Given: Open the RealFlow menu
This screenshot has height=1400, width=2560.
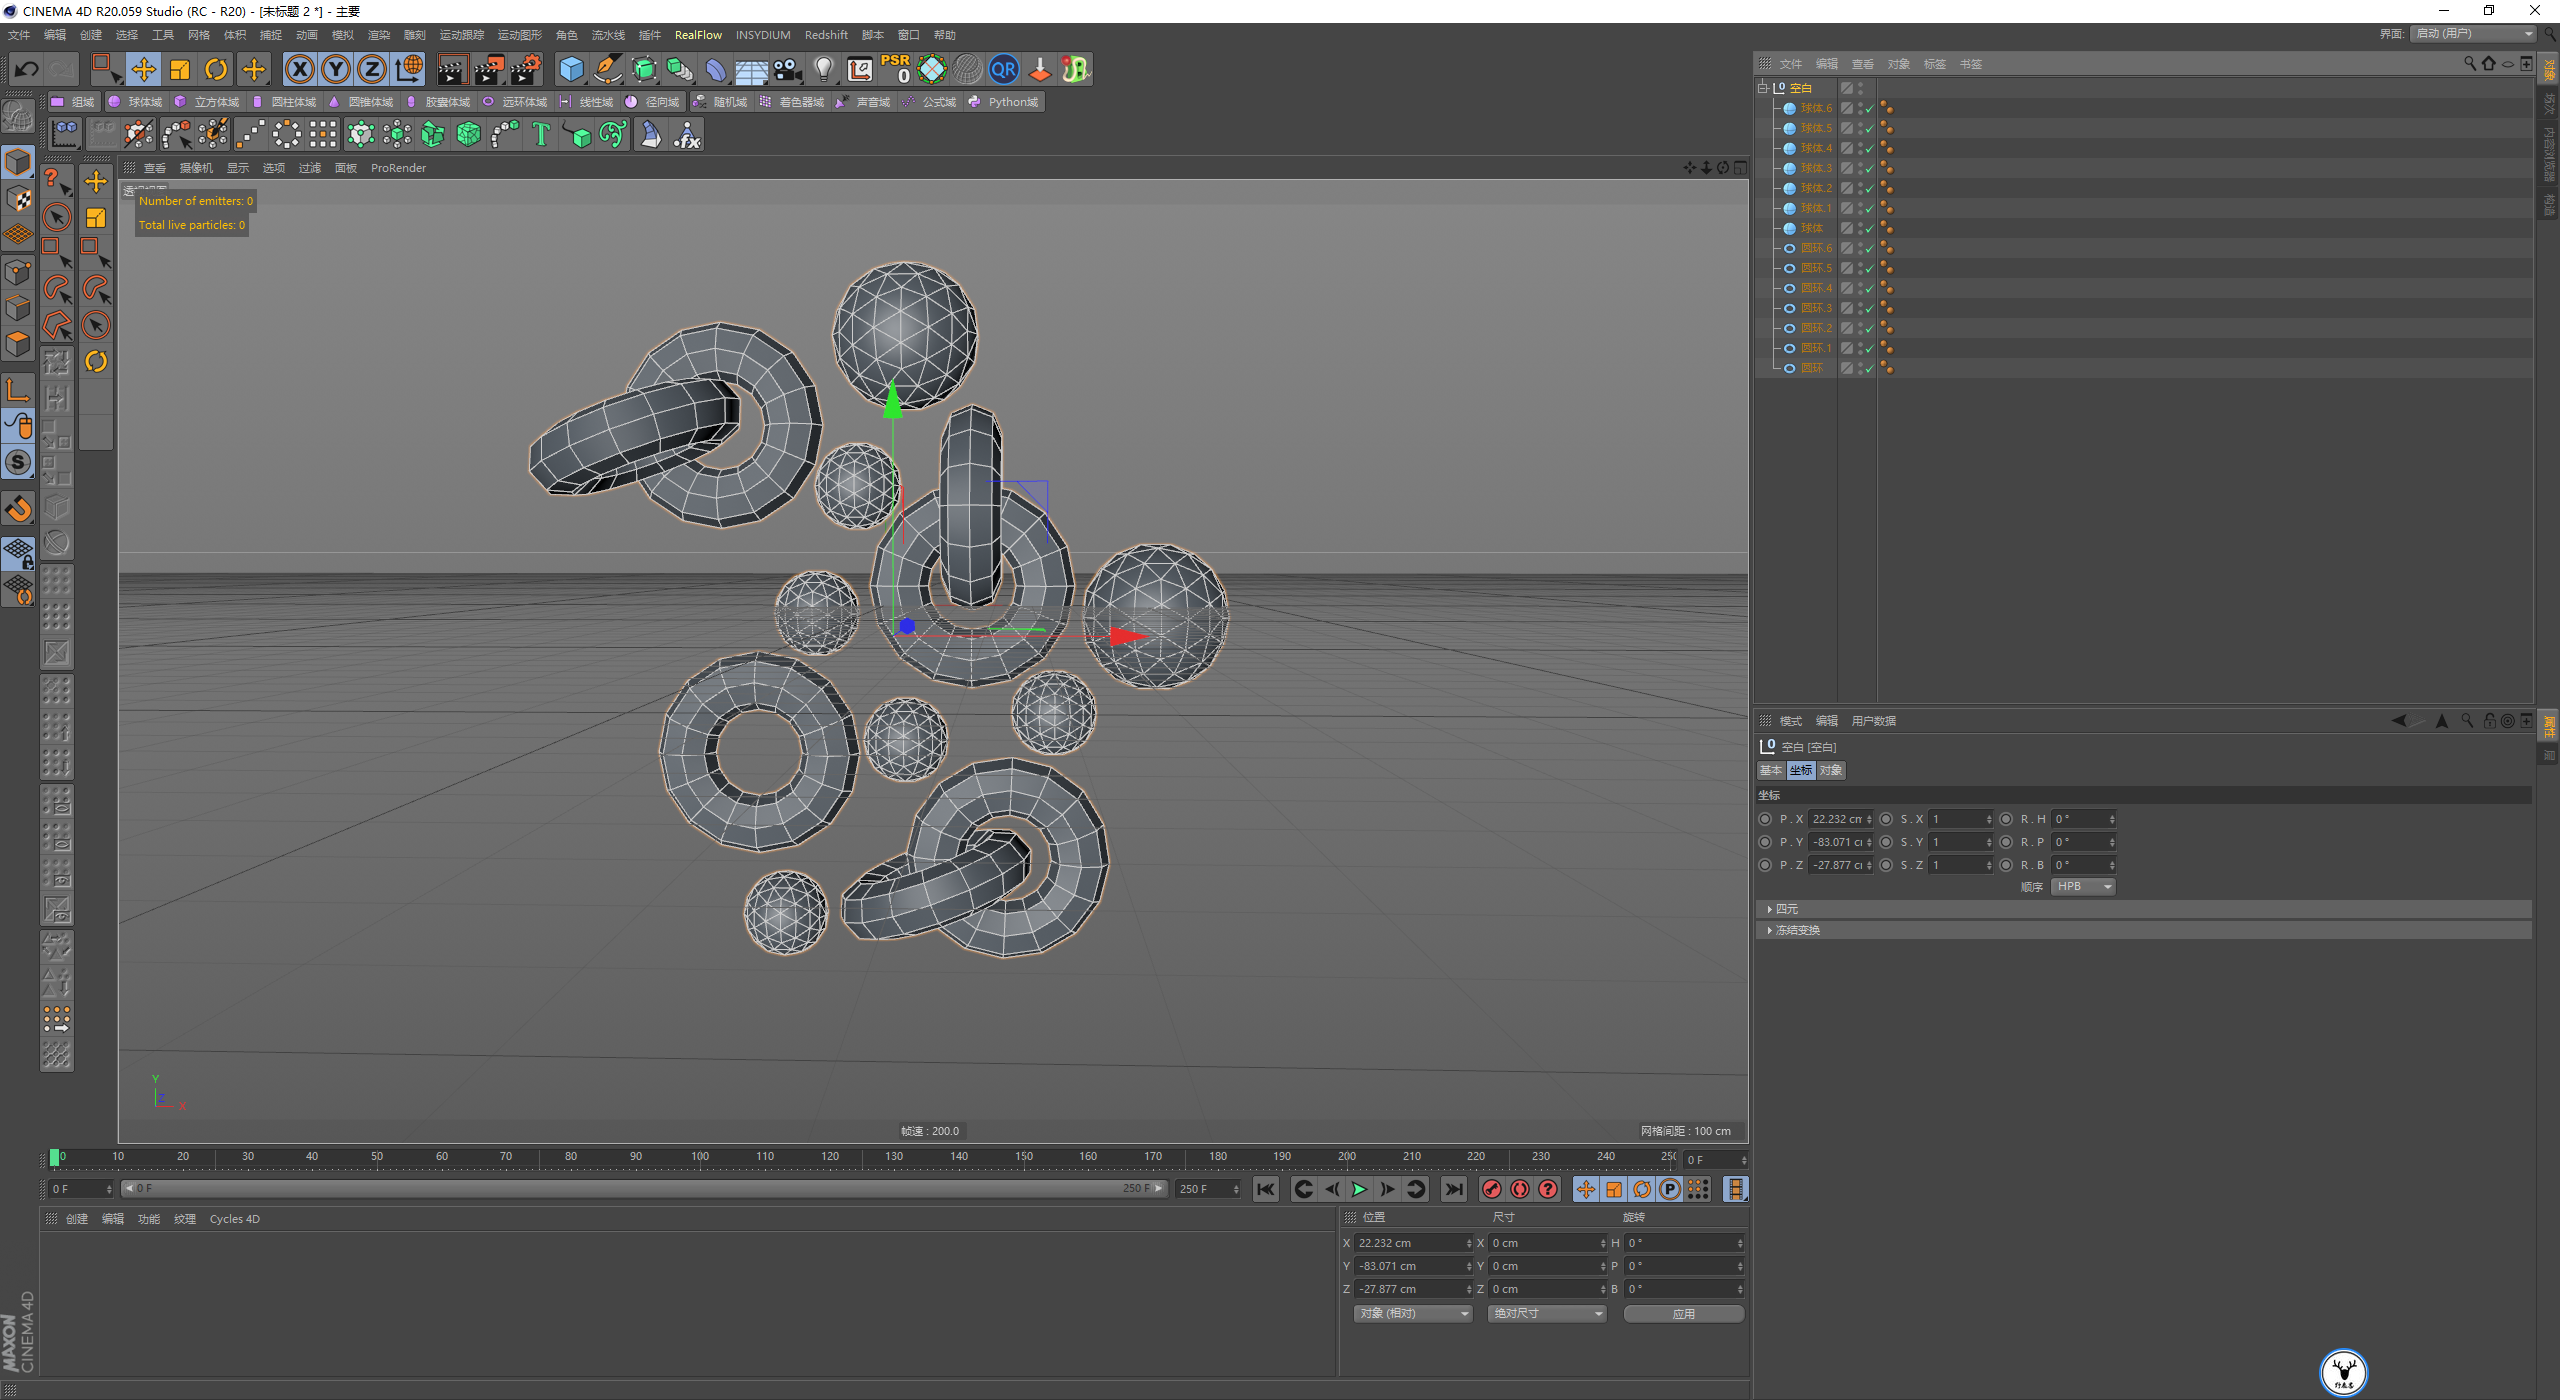Looking at the screenshot, I should coord(697,35).
